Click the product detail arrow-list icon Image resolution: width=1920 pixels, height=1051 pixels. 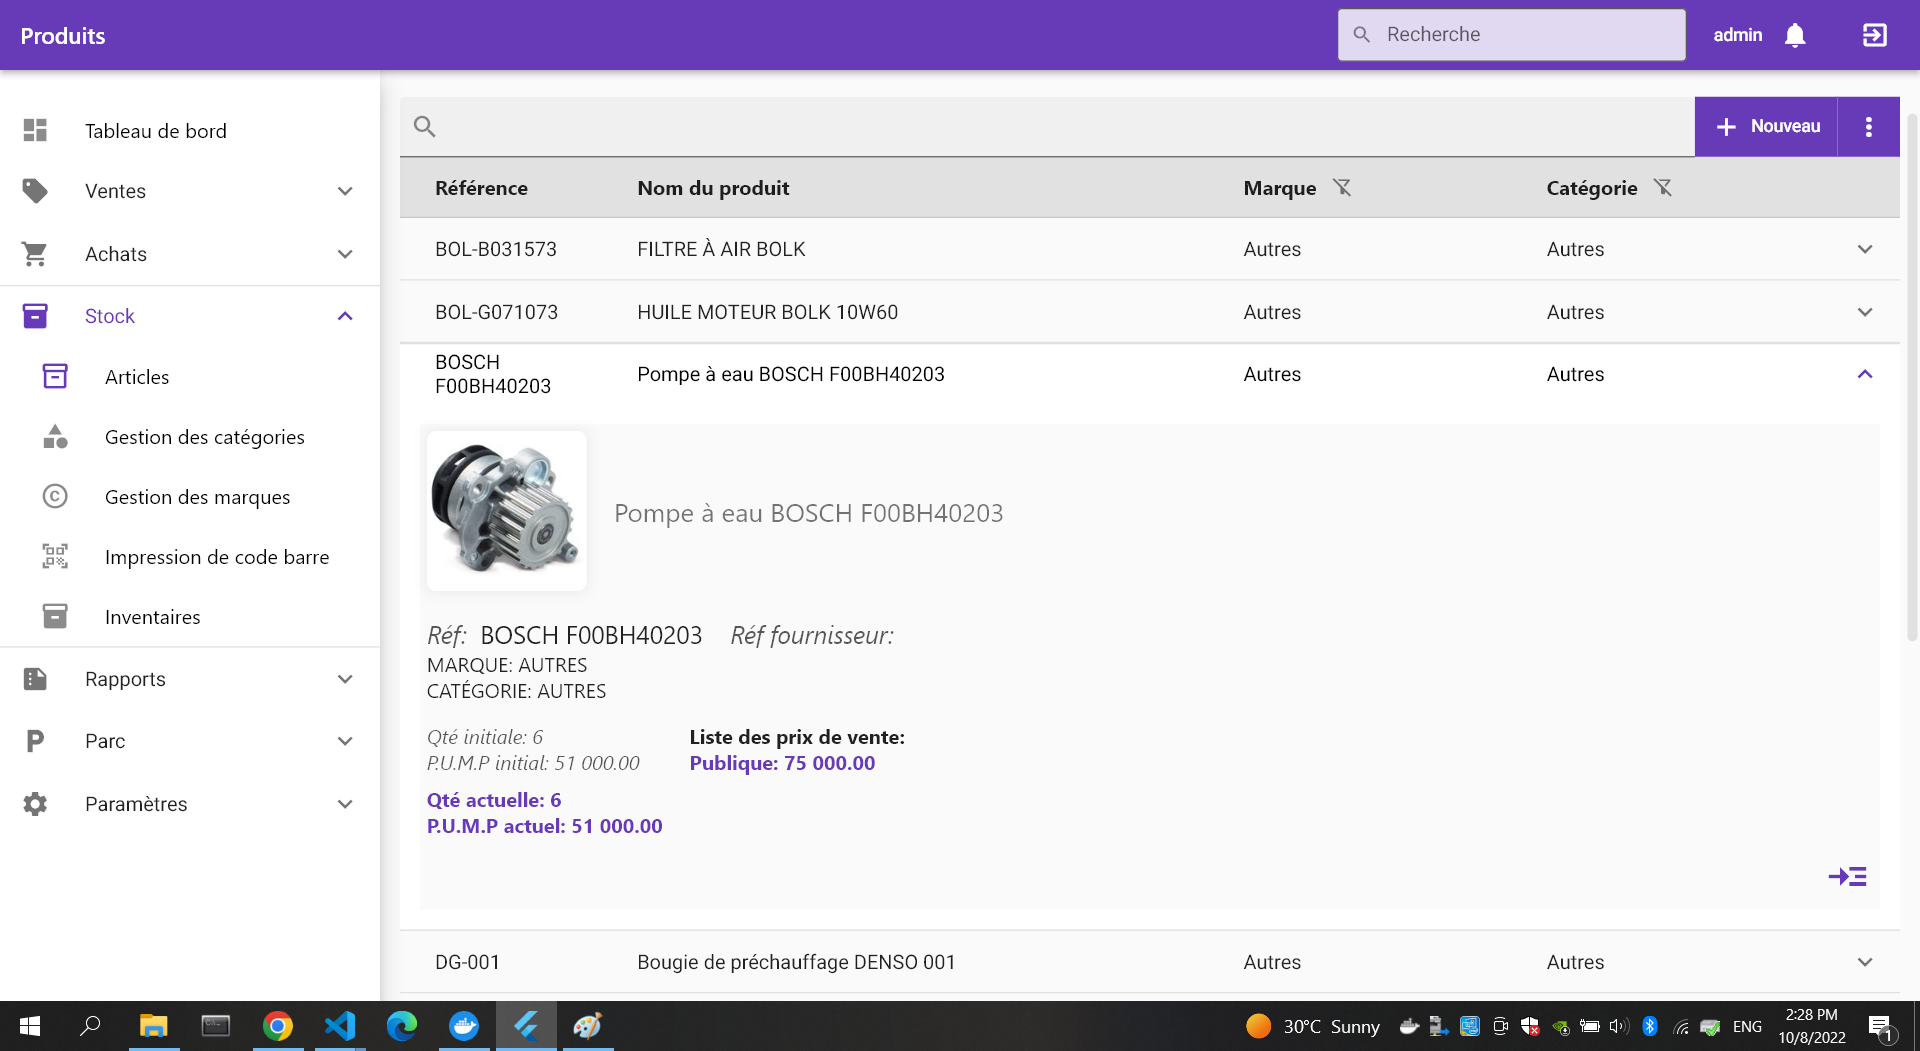point(1847,877)
